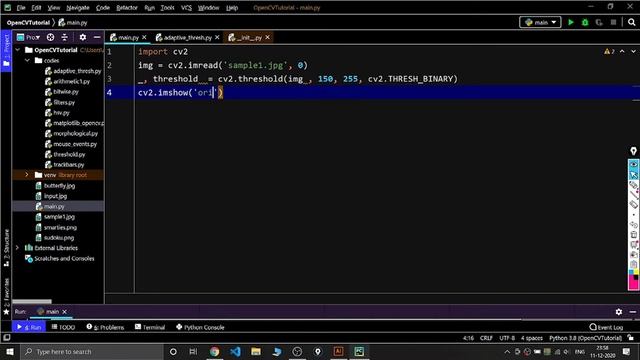The width and height of the screenshot is (640, 360).
Task: Open Search Everywhere magnifier icon
Action: coord(631,22)
